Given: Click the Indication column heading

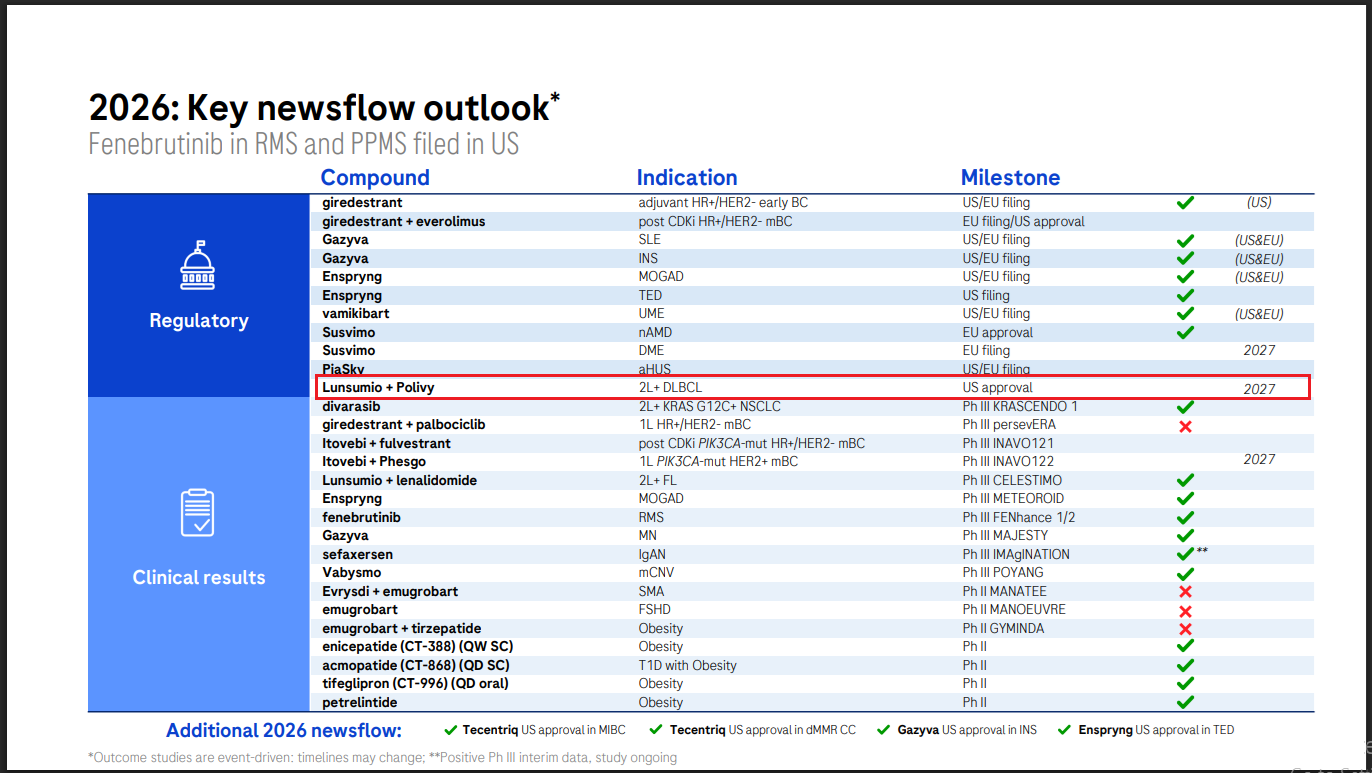Looking at the screenshot, I should [687, 178].
